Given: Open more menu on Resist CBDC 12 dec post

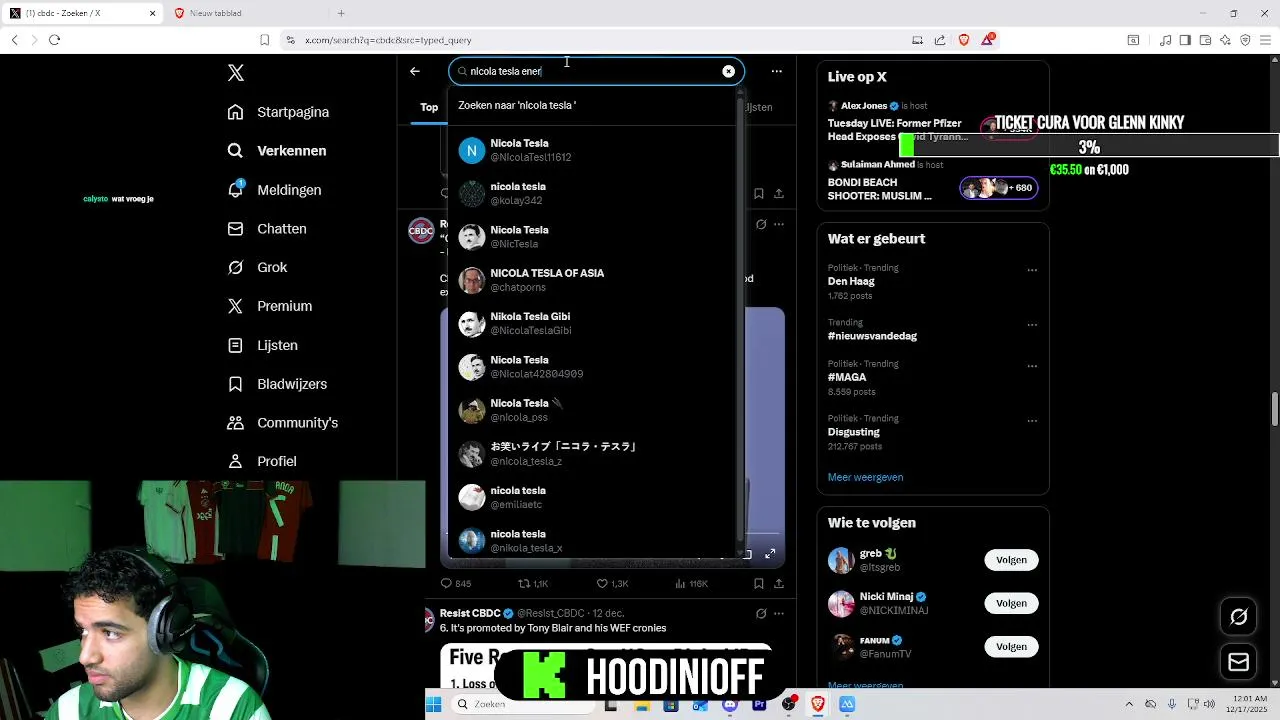Looking at the screenshot, I should tap(778, 614).
